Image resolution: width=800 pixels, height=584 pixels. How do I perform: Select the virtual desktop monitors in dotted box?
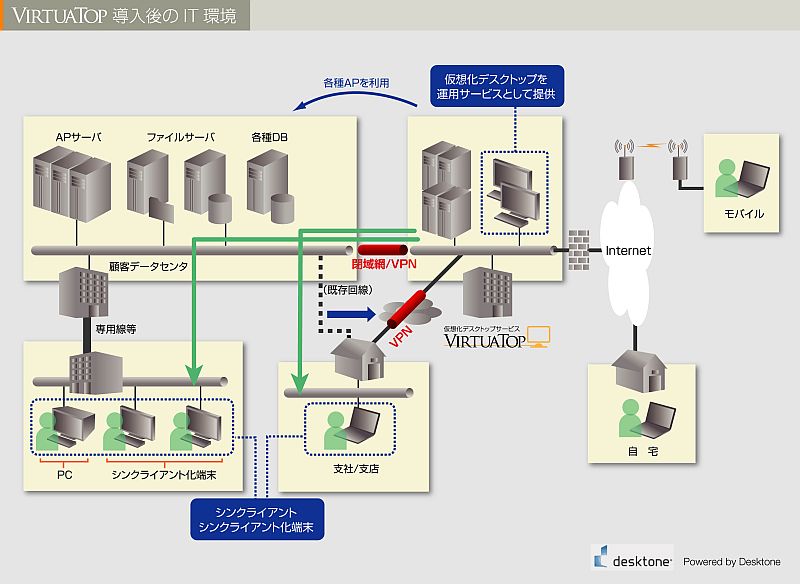[x=513, y=192]
